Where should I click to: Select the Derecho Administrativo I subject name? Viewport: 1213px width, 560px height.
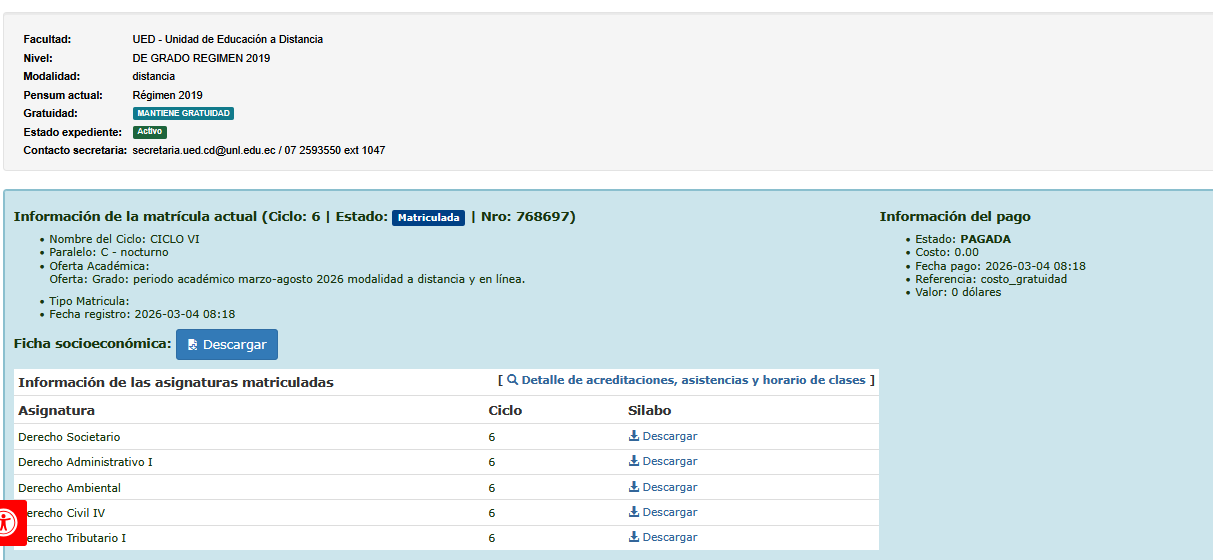tap(85, 462)
